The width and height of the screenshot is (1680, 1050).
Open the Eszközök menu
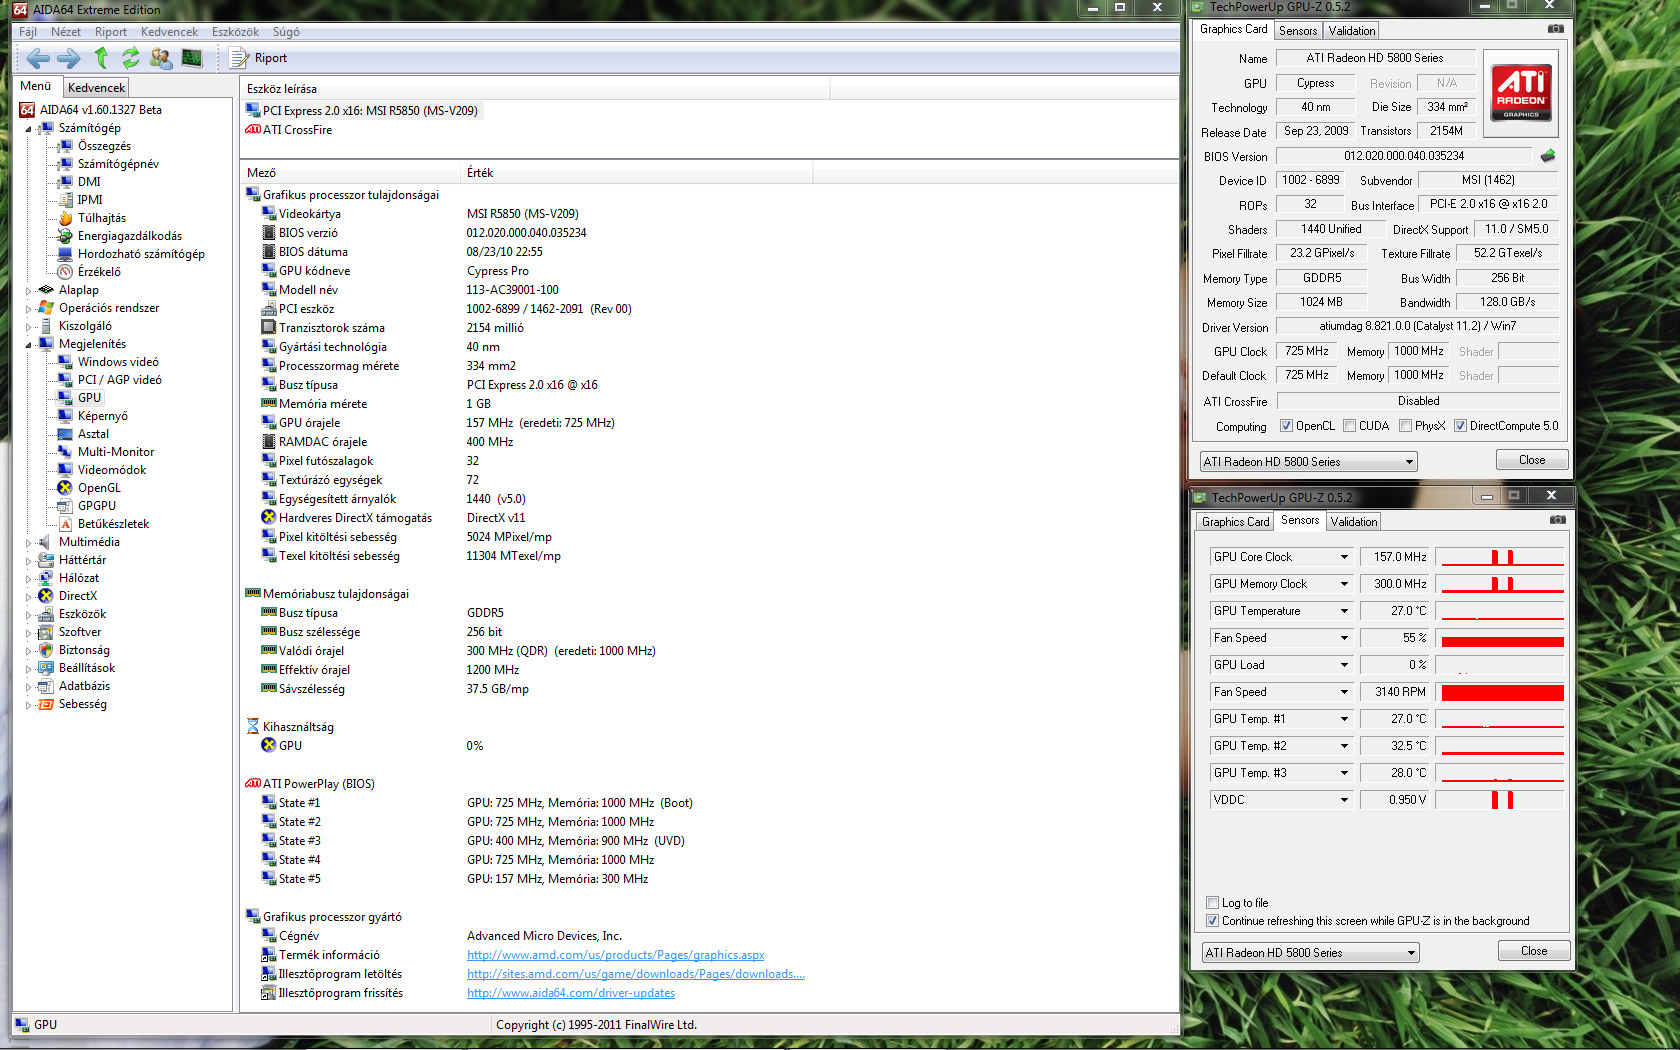[x=235, y=32]
